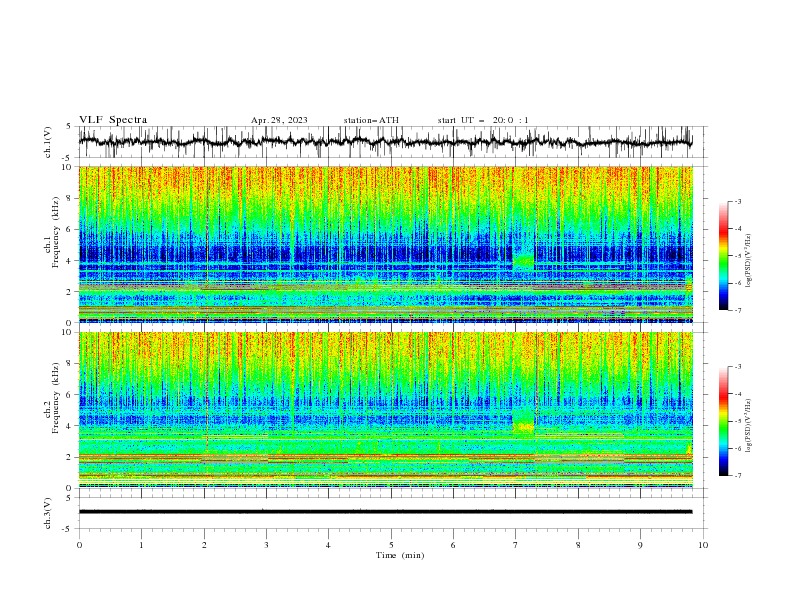Image resolution: width=792 pixels, height=612 pixels.
Task: Click the flat ch.3 voltage trace
Action: [385, 512]
